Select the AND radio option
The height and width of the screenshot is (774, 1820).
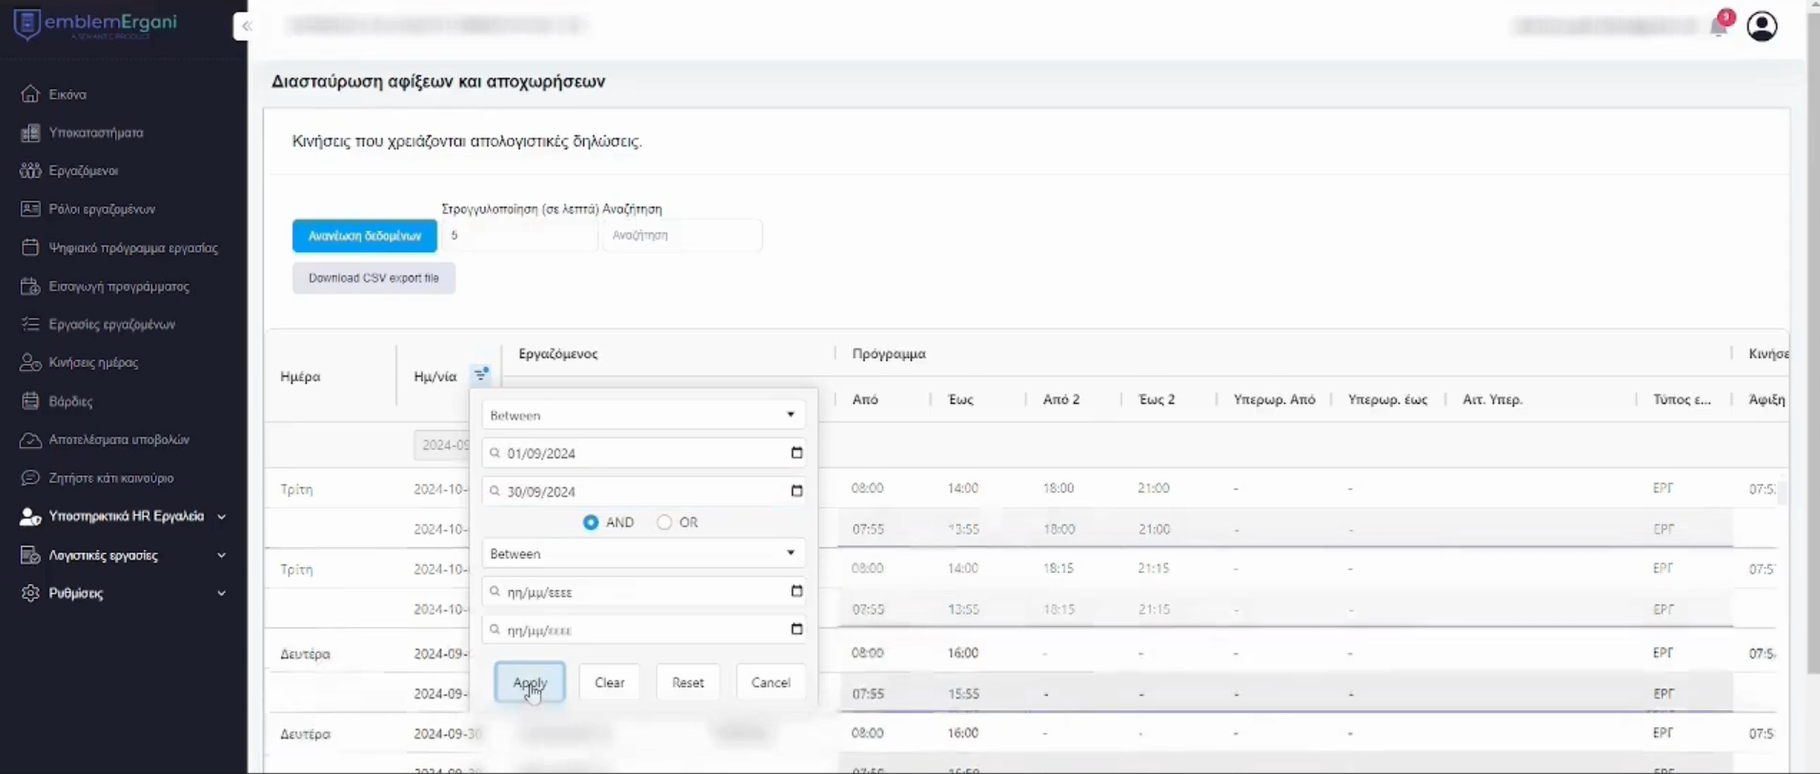(x=591, y=522)
